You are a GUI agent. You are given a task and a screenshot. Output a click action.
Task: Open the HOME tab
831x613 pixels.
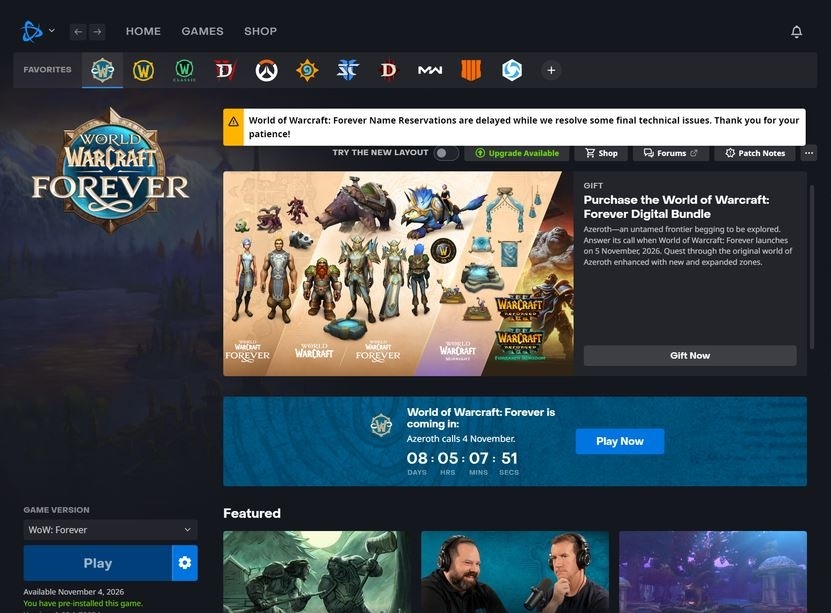coord(143,31)
